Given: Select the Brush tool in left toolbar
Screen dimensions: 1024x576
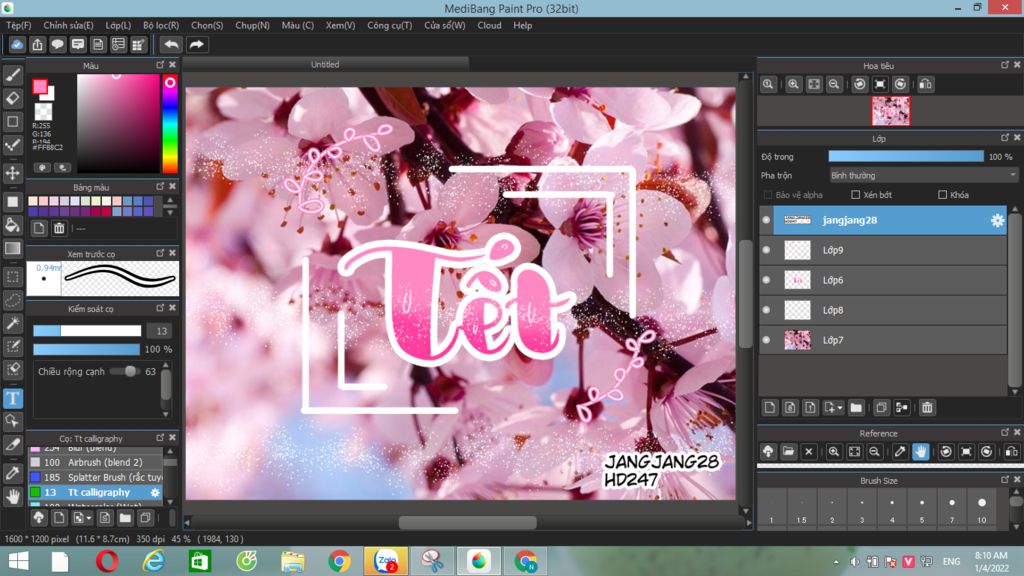Looking at the screenshot, I should coord(12,75).
